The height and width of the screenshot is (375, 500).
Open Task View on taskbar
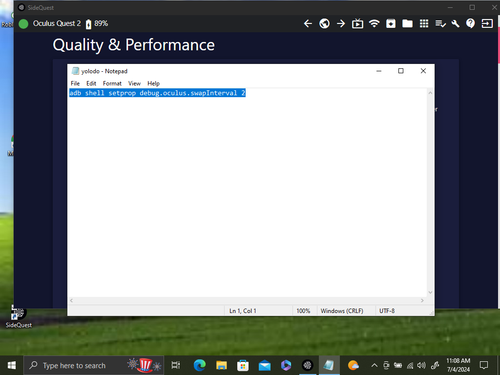pyautogui.click(x=176, y=365)
